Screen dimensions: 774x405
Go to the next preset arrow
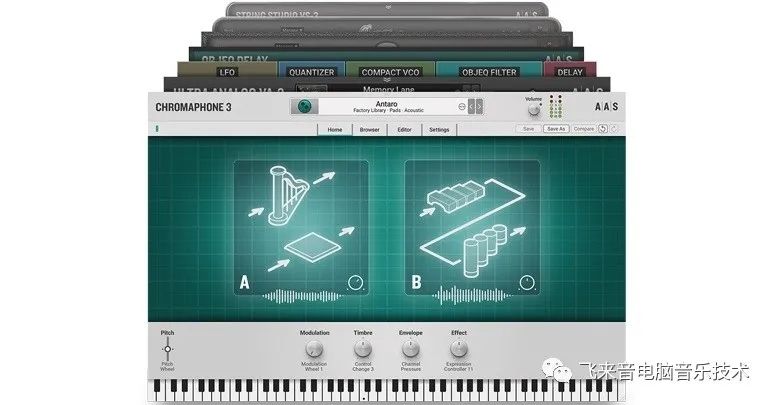point(479,107)
